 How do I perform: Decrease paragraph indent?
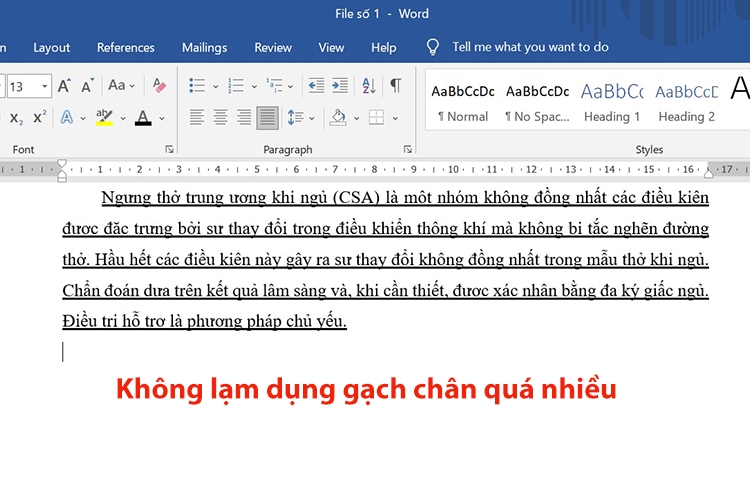[x=316, y=86]
